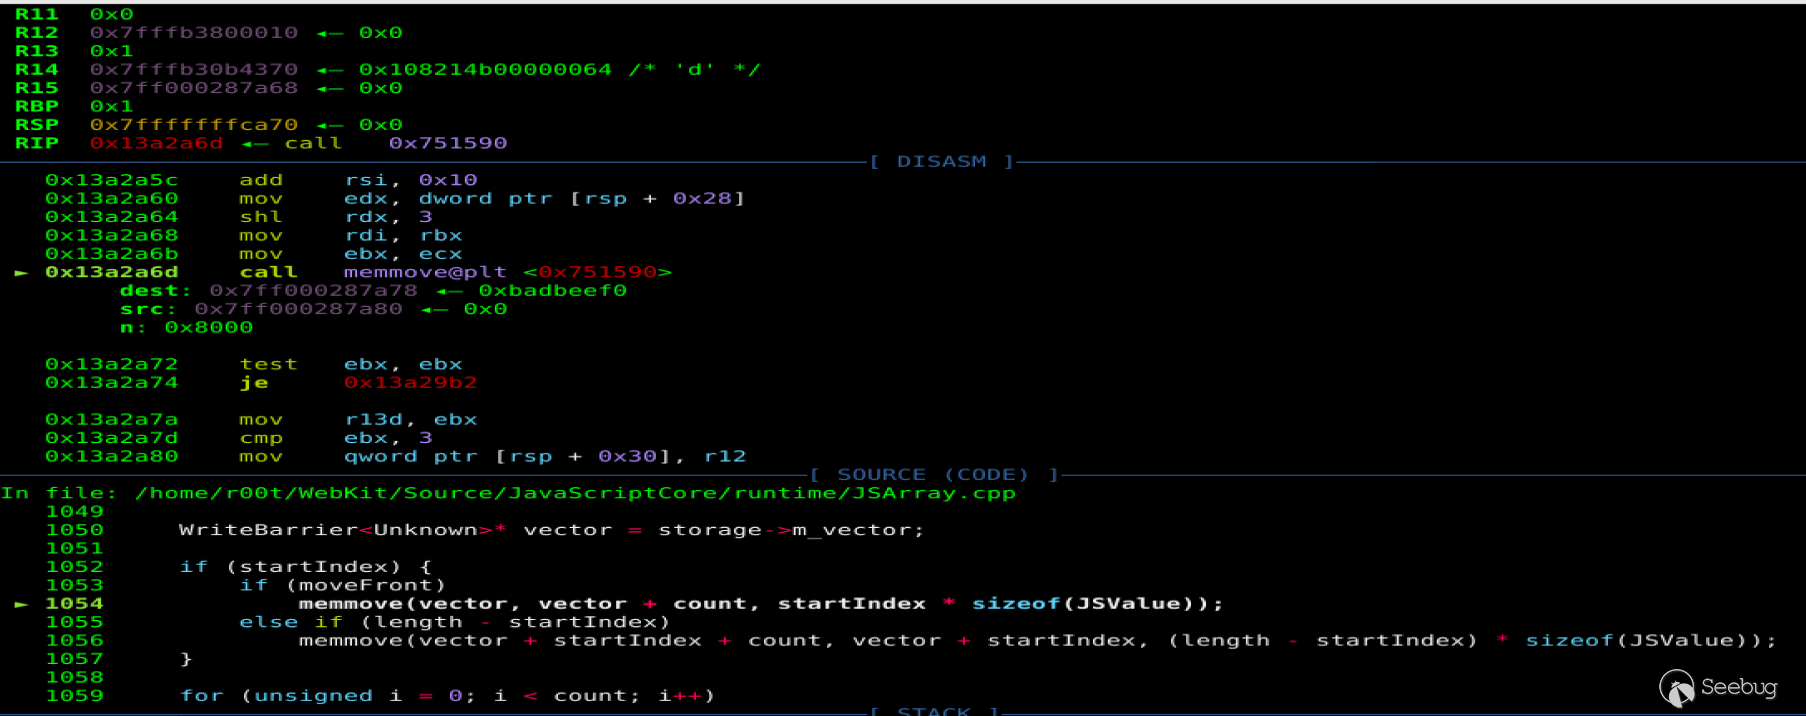Click the address 0x13a2a7a
Screen dimensions: 1806x716
point(111,419)
